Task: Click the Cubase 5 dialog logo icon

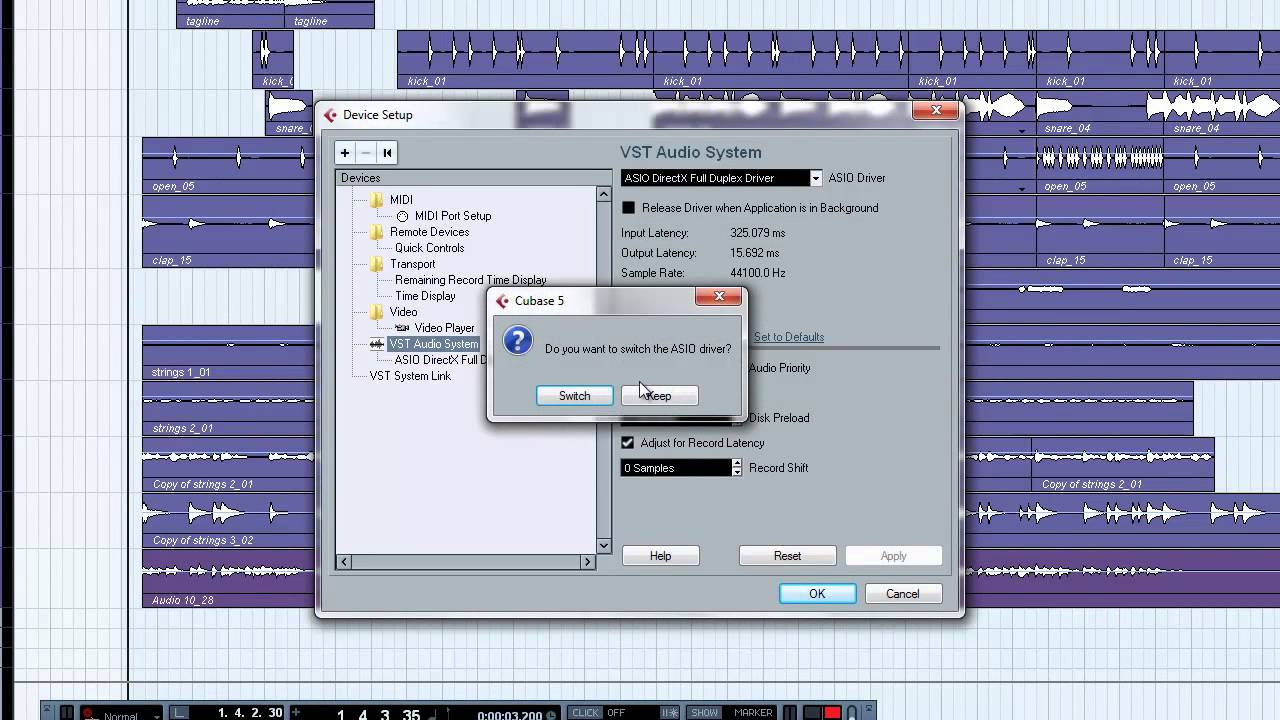Action: point(503,301)
